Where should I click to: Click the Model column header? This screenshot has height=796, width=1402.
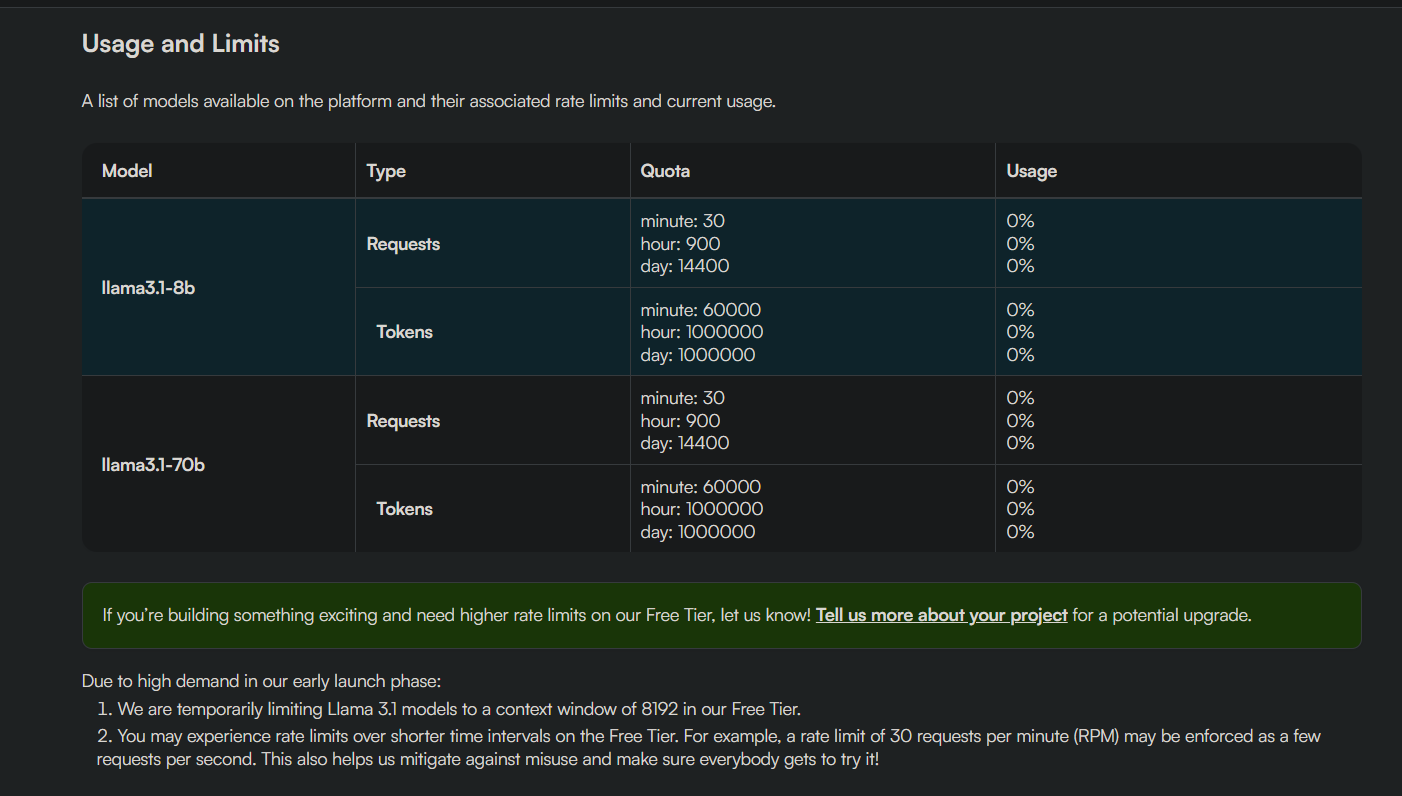tap(127, 171)
